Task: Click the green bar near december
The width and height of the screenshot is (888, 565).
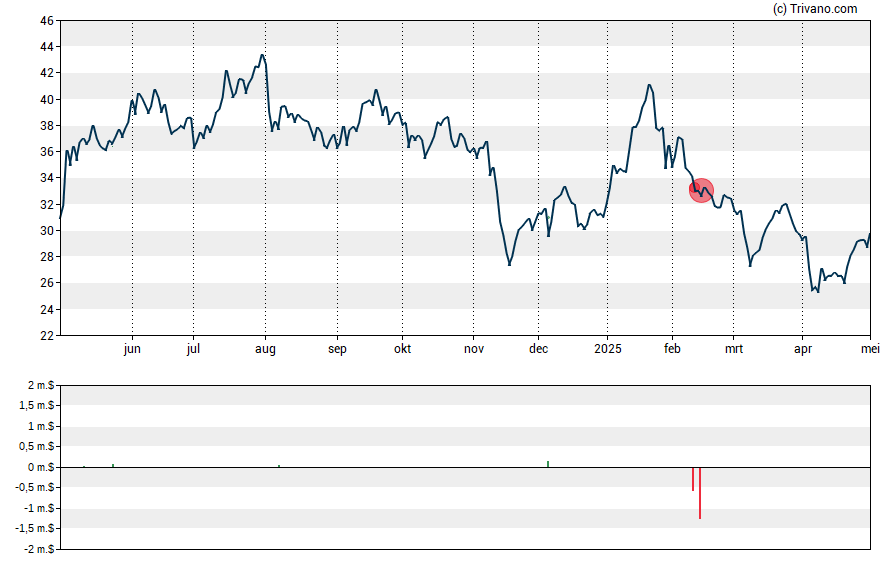Action: tap(548, 464)
